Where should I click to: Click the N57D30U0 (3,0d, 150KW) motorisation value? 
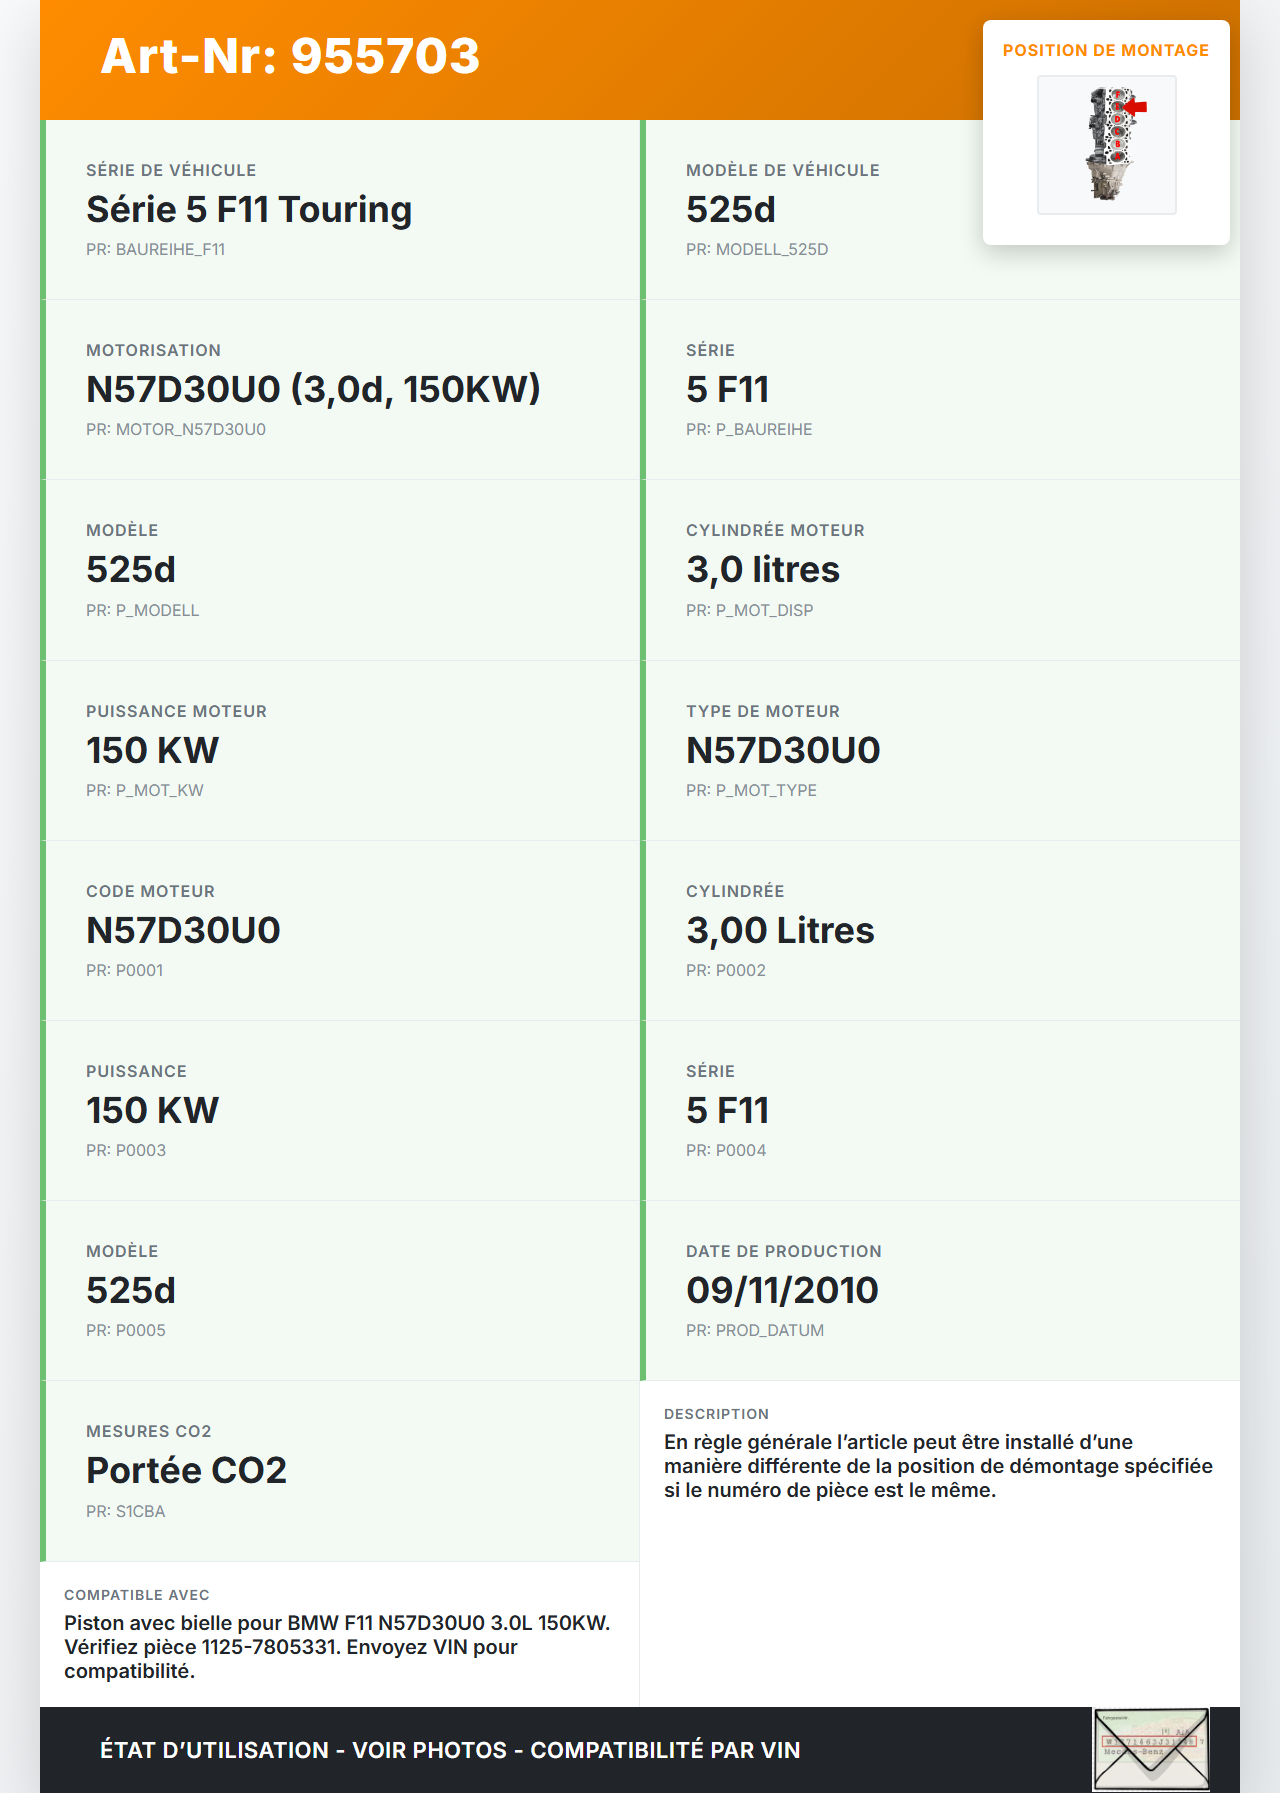click(313, 389)
